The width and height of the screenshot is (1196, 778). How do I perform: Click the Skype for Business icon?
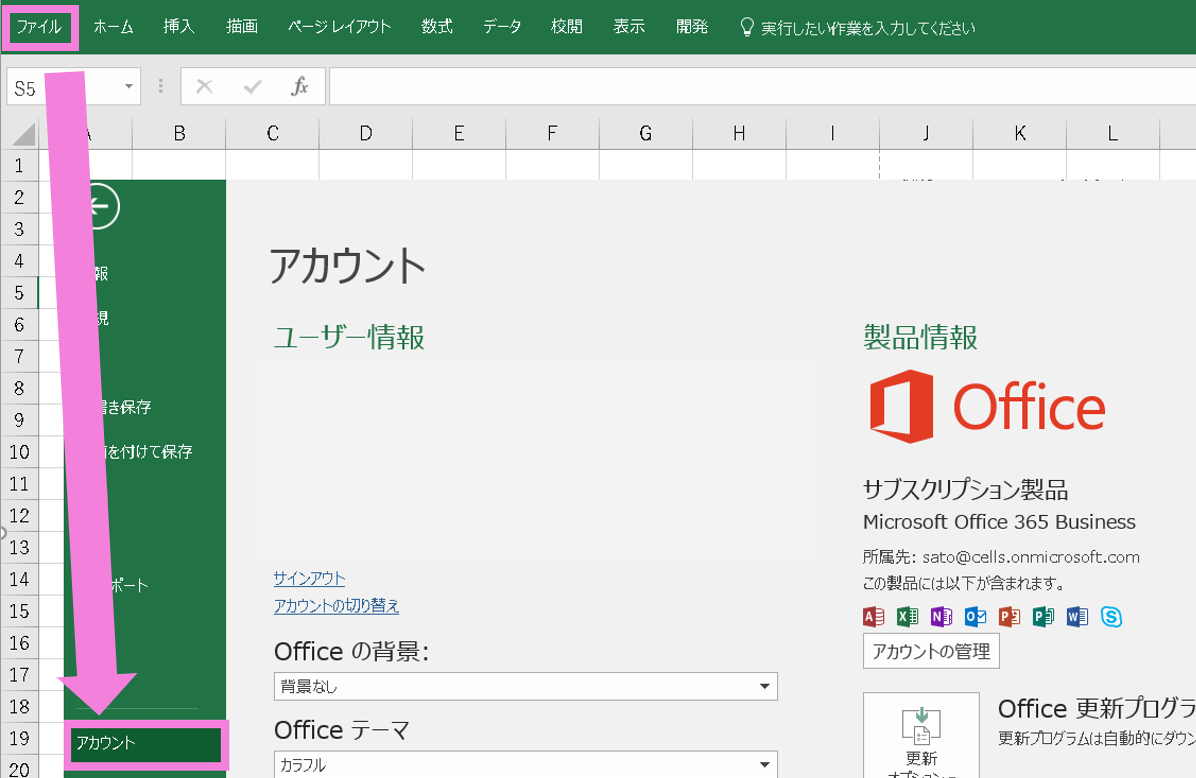1111,617
